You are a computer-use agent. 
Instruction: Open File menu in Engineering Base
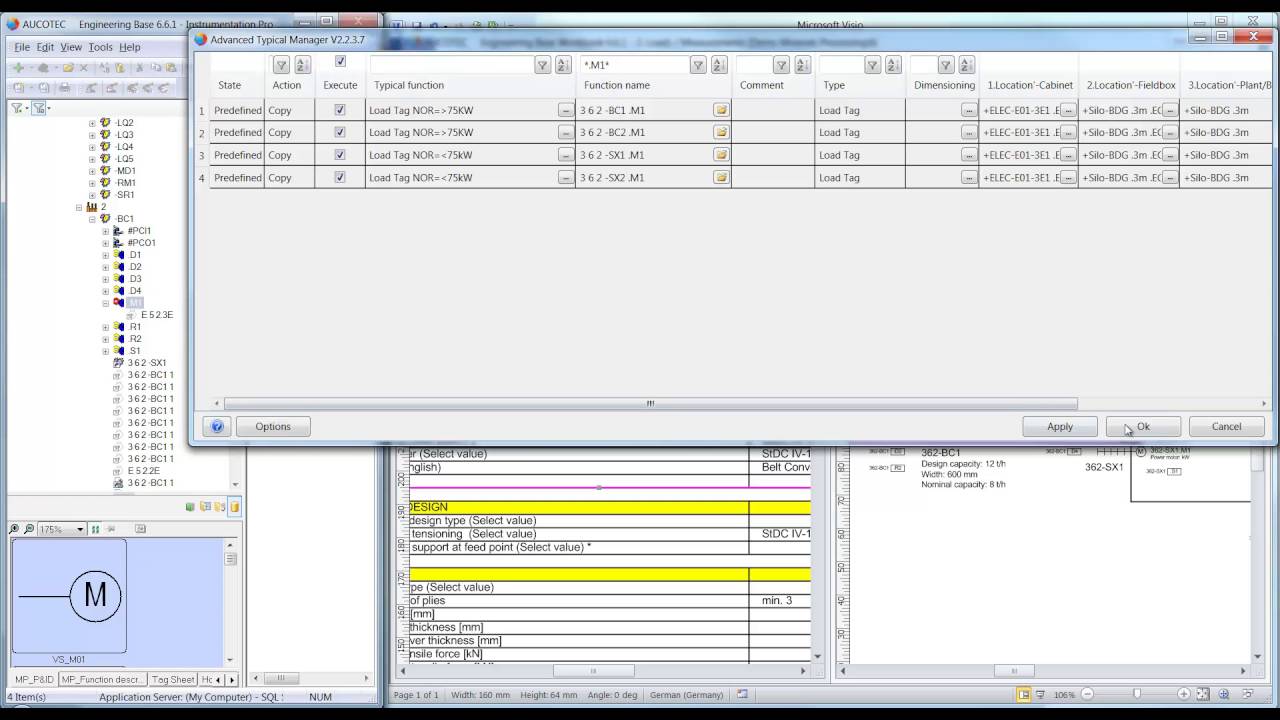(22, 47)
